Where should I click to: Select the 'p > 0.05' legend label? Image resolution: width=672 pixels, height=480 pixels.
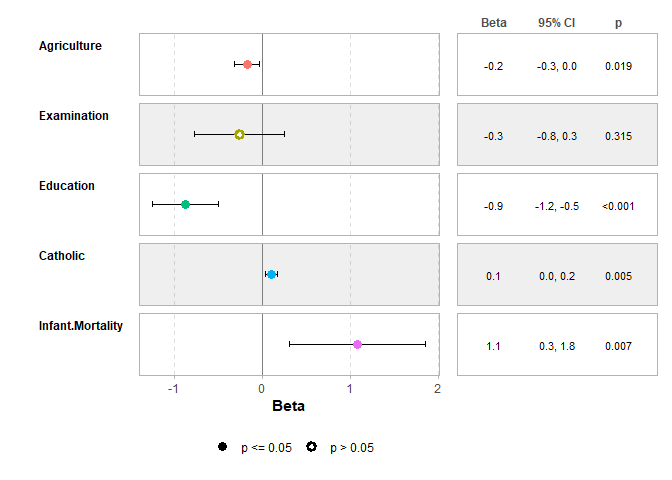(x=352, y=448)
